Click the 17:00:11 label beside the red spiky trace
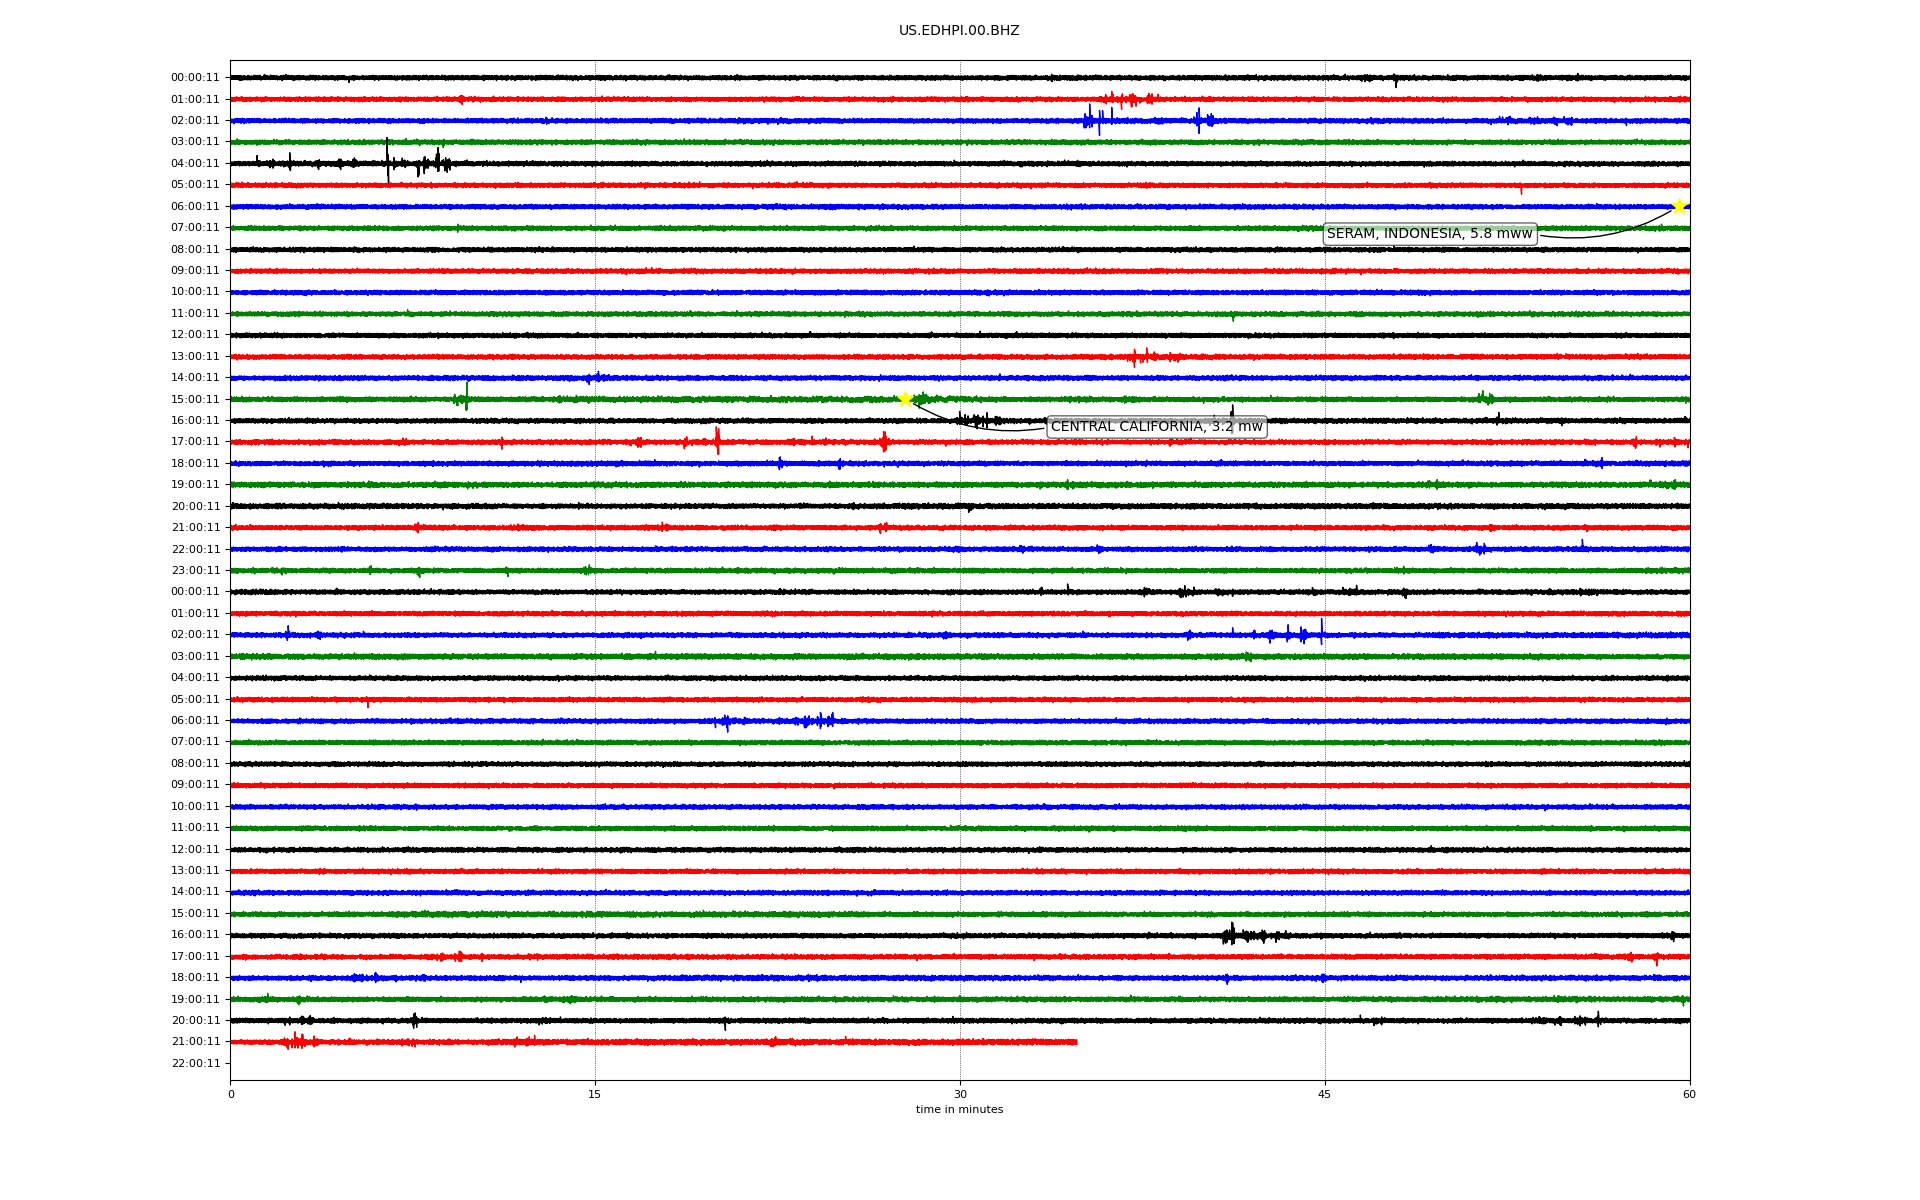 (195, 442)
